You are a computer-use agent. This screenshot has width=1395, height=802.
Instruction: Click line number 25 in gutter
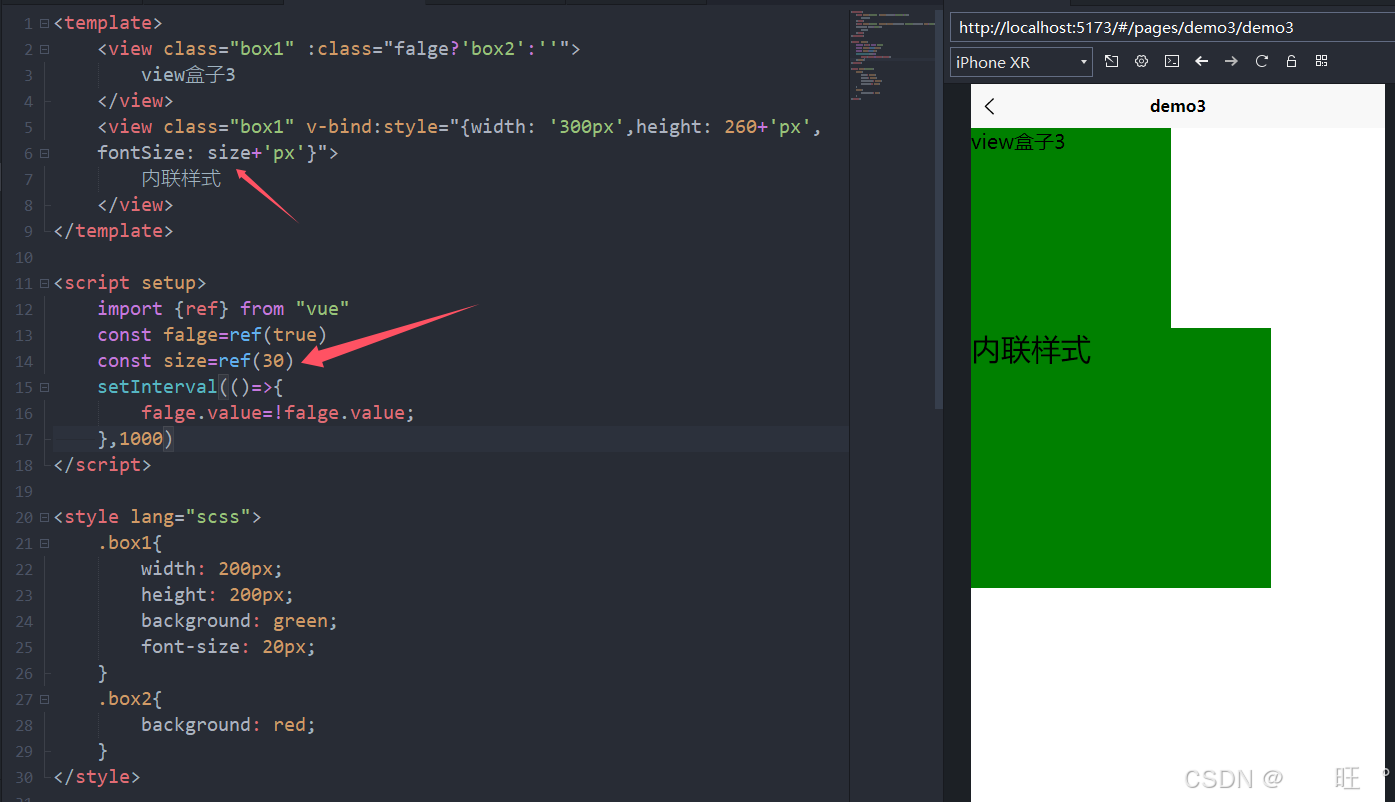click(x=24, y=648)
